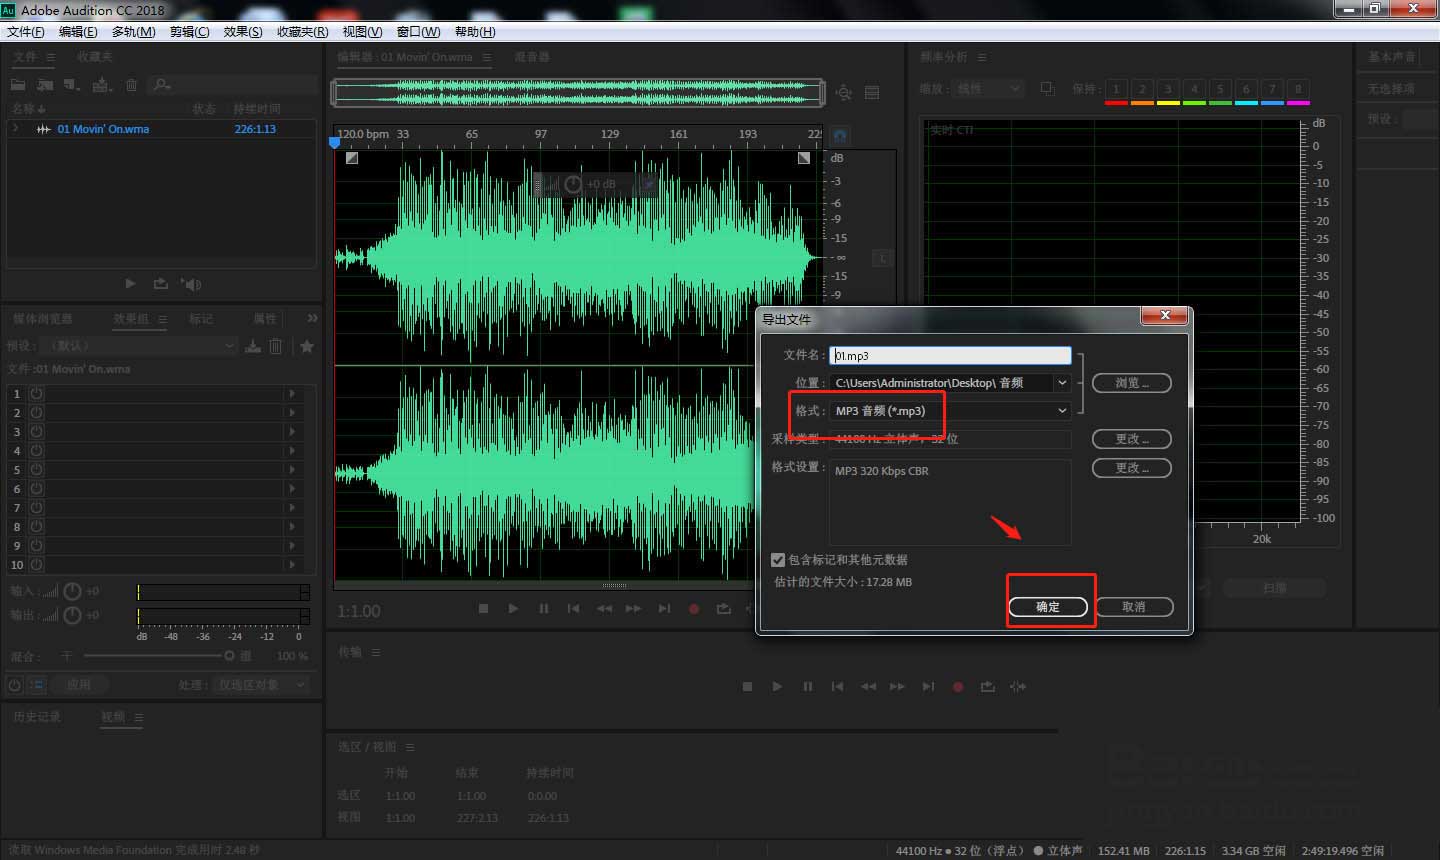Switch to the Media Browser tab

click(42, 319)
